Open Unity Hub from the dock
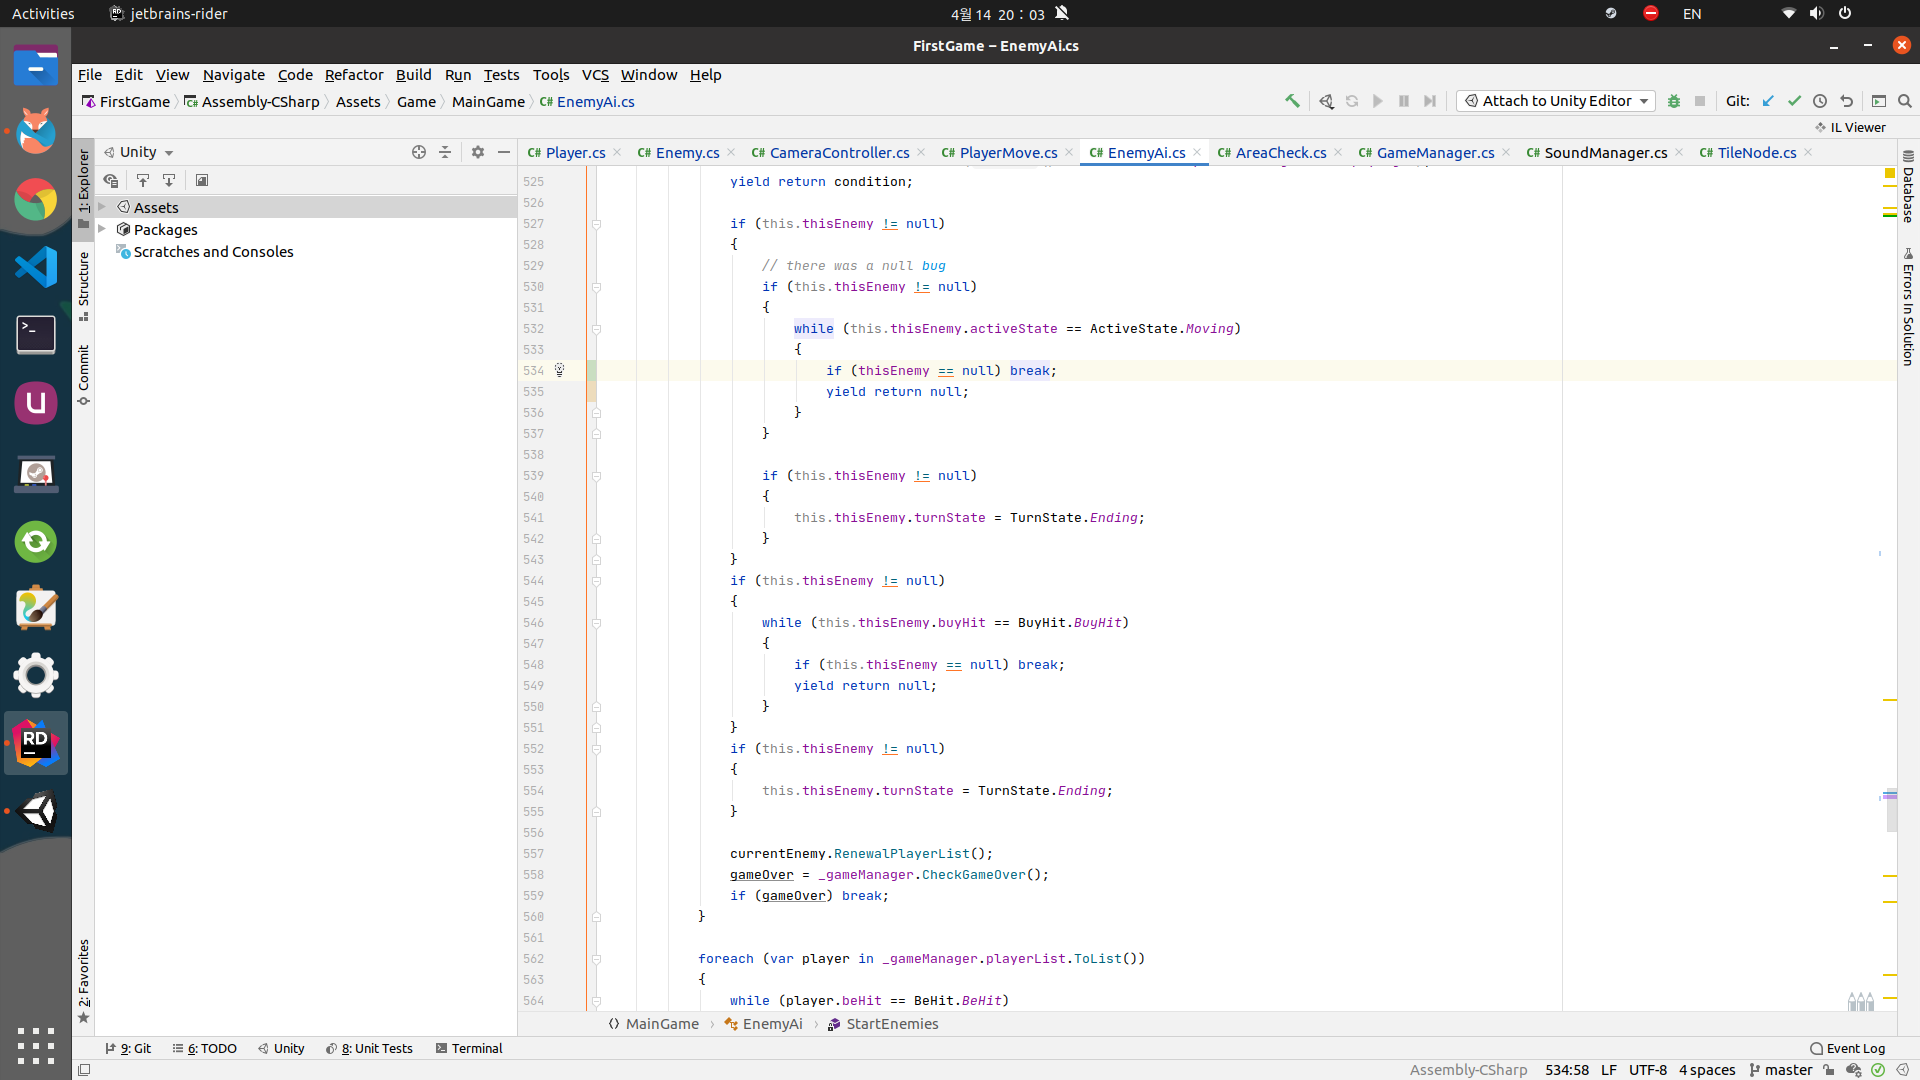The width and height of the screenshot is (1920, 1080). point(36,811)
